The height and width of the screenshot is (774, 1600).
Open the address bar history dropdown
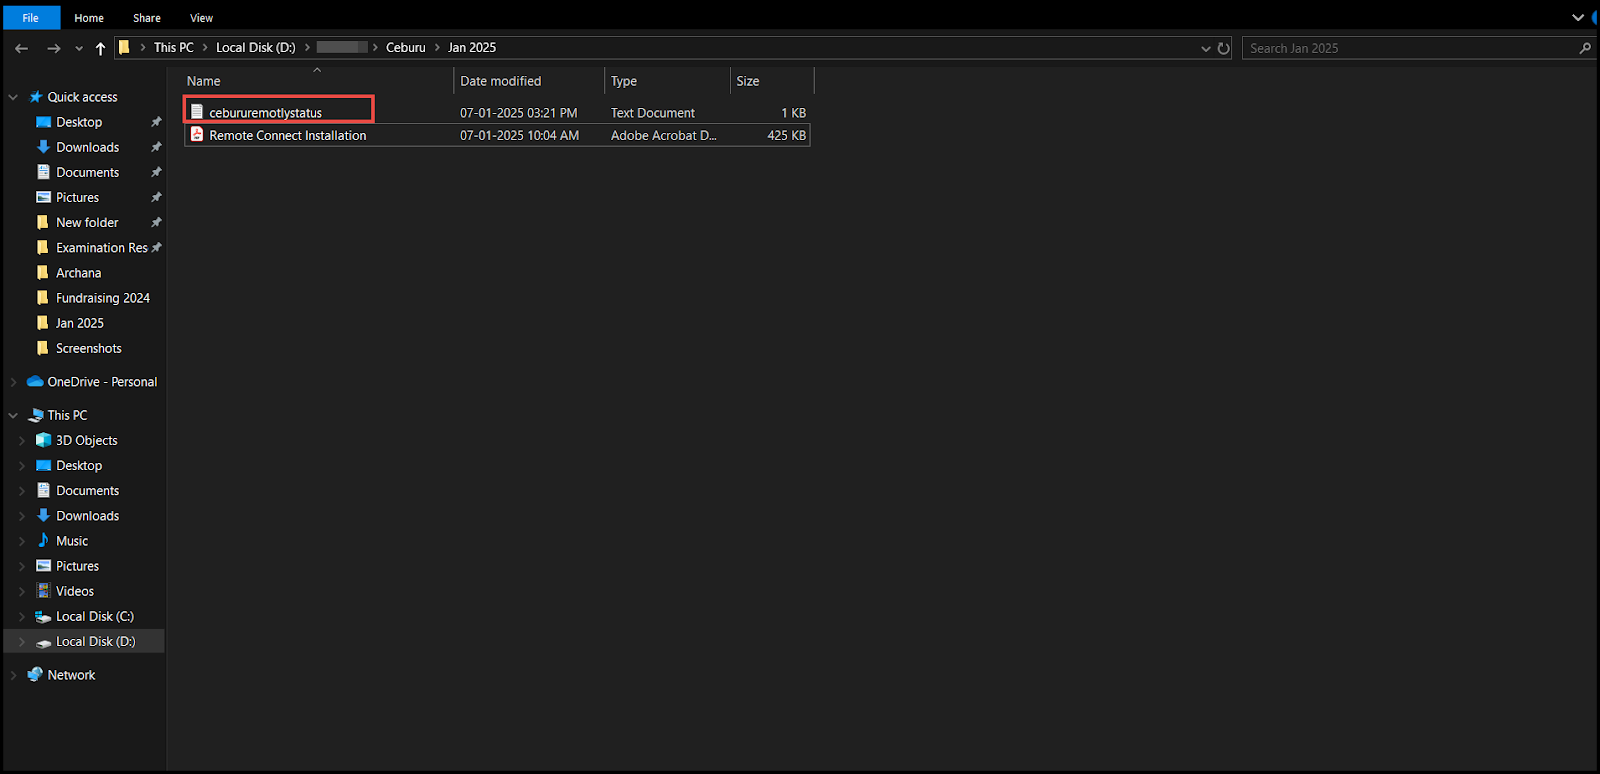pos(1205,48)
